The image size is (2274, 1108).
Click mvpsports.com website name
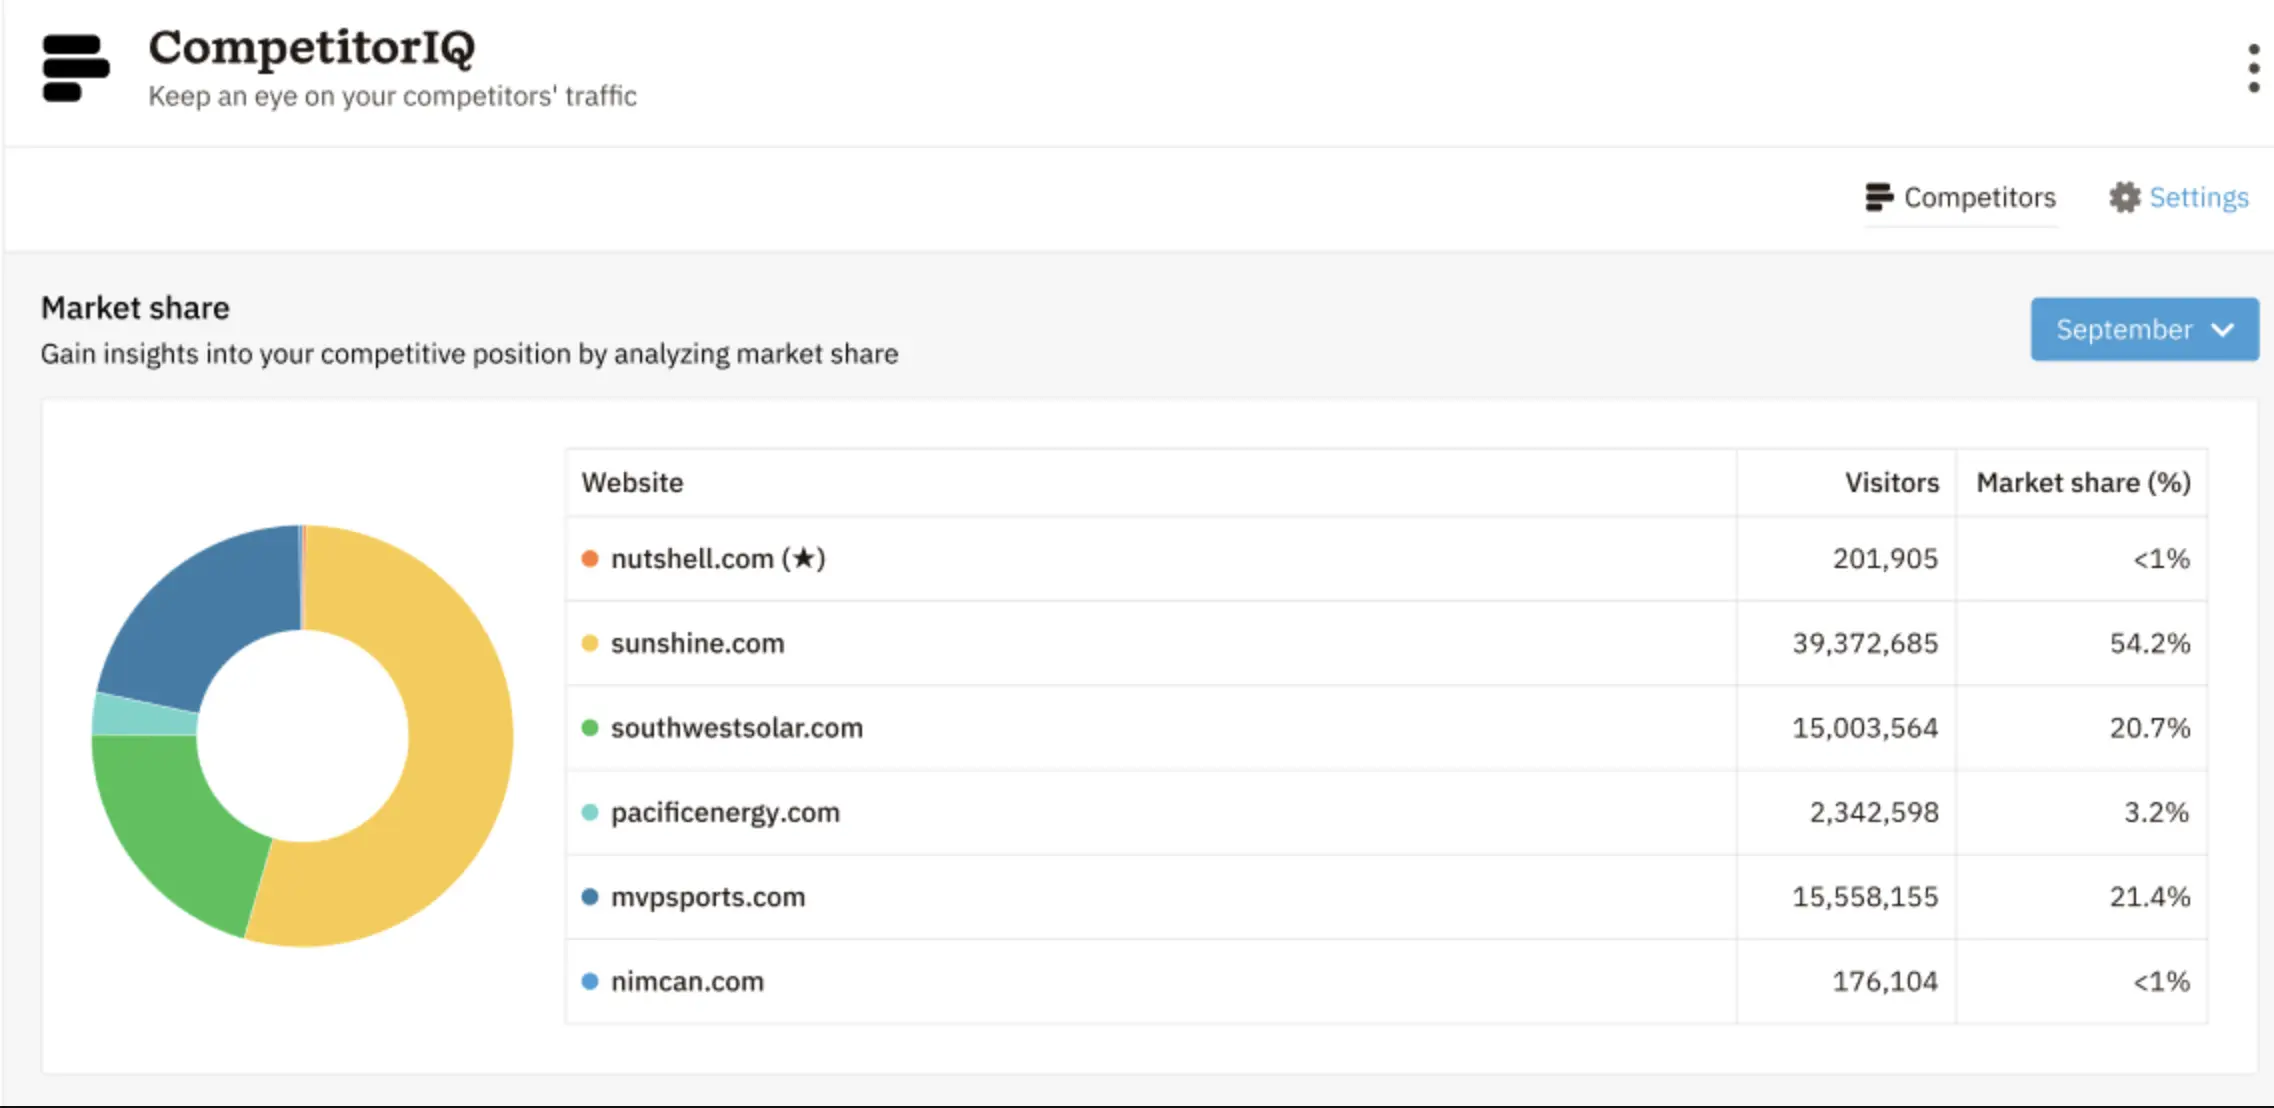coord(708,897)
